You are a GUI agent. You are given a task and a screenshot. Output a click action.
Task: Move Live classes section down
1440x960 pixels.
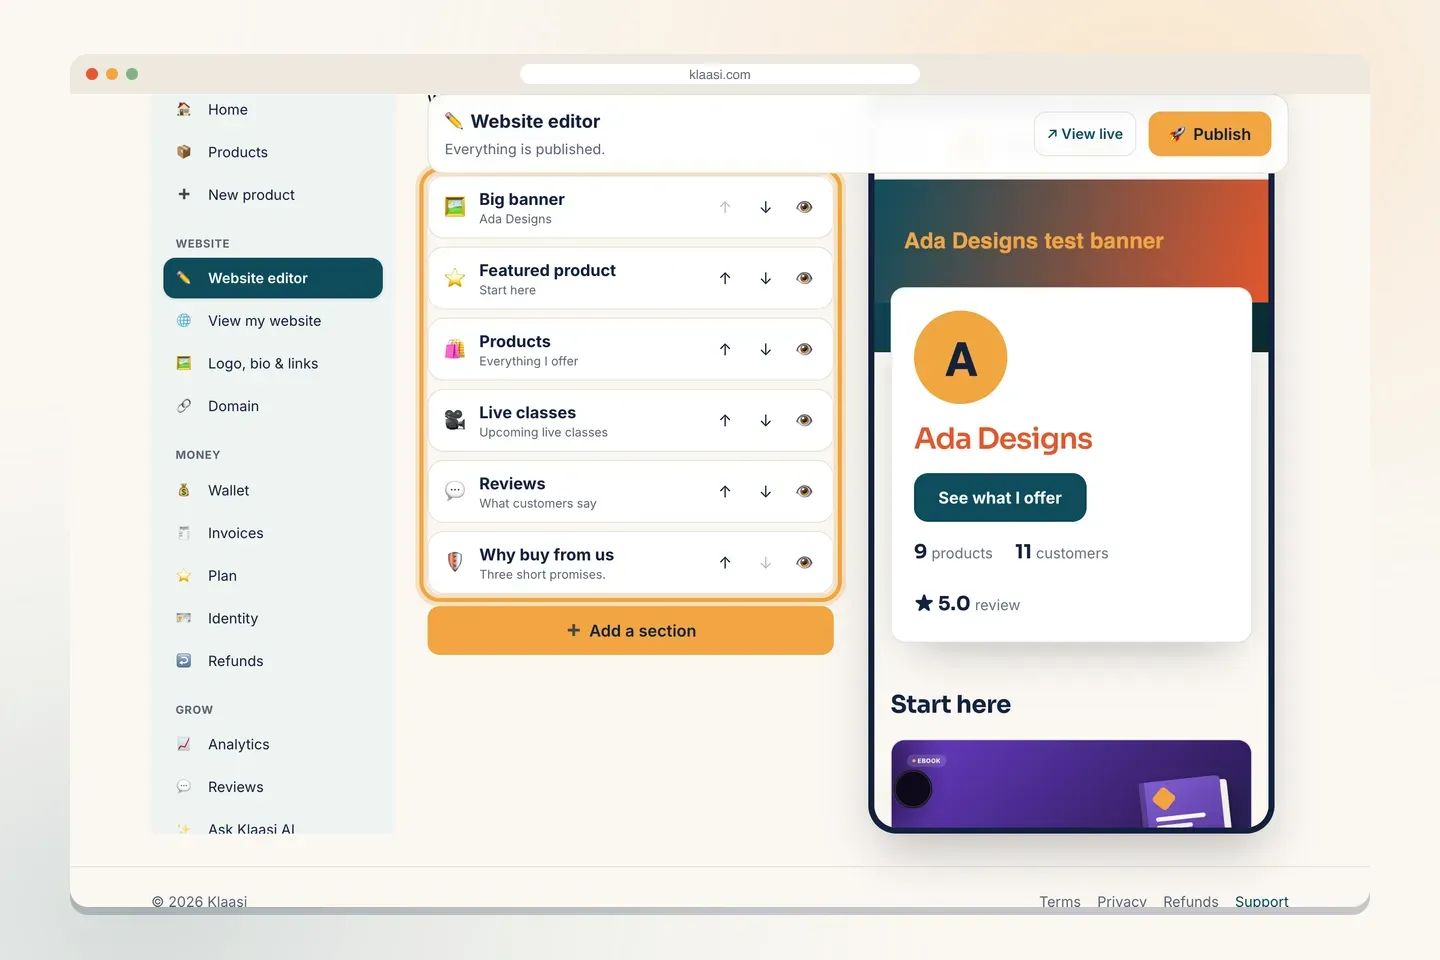click(765, 420)
